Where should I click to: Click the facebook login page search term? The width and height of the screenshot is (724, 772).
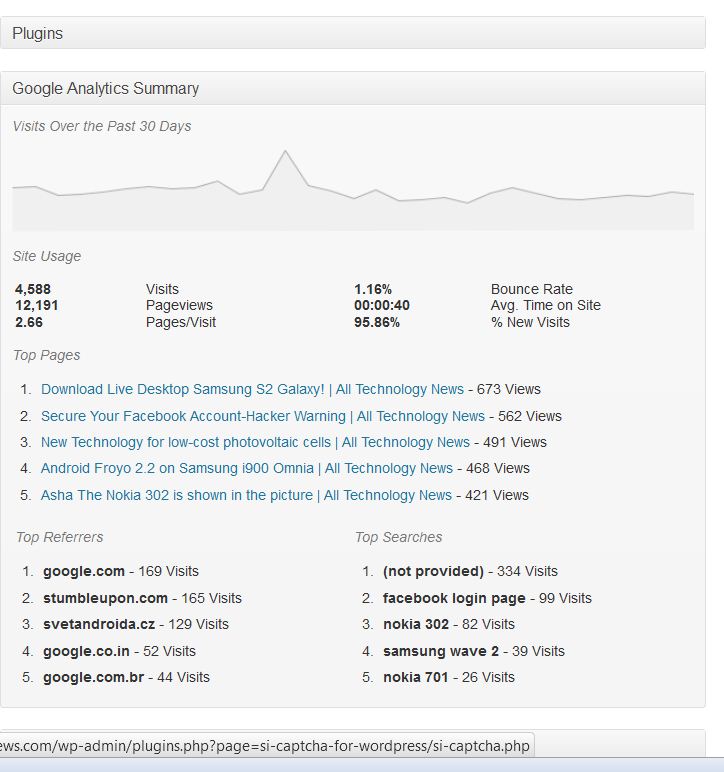(454, 598)
